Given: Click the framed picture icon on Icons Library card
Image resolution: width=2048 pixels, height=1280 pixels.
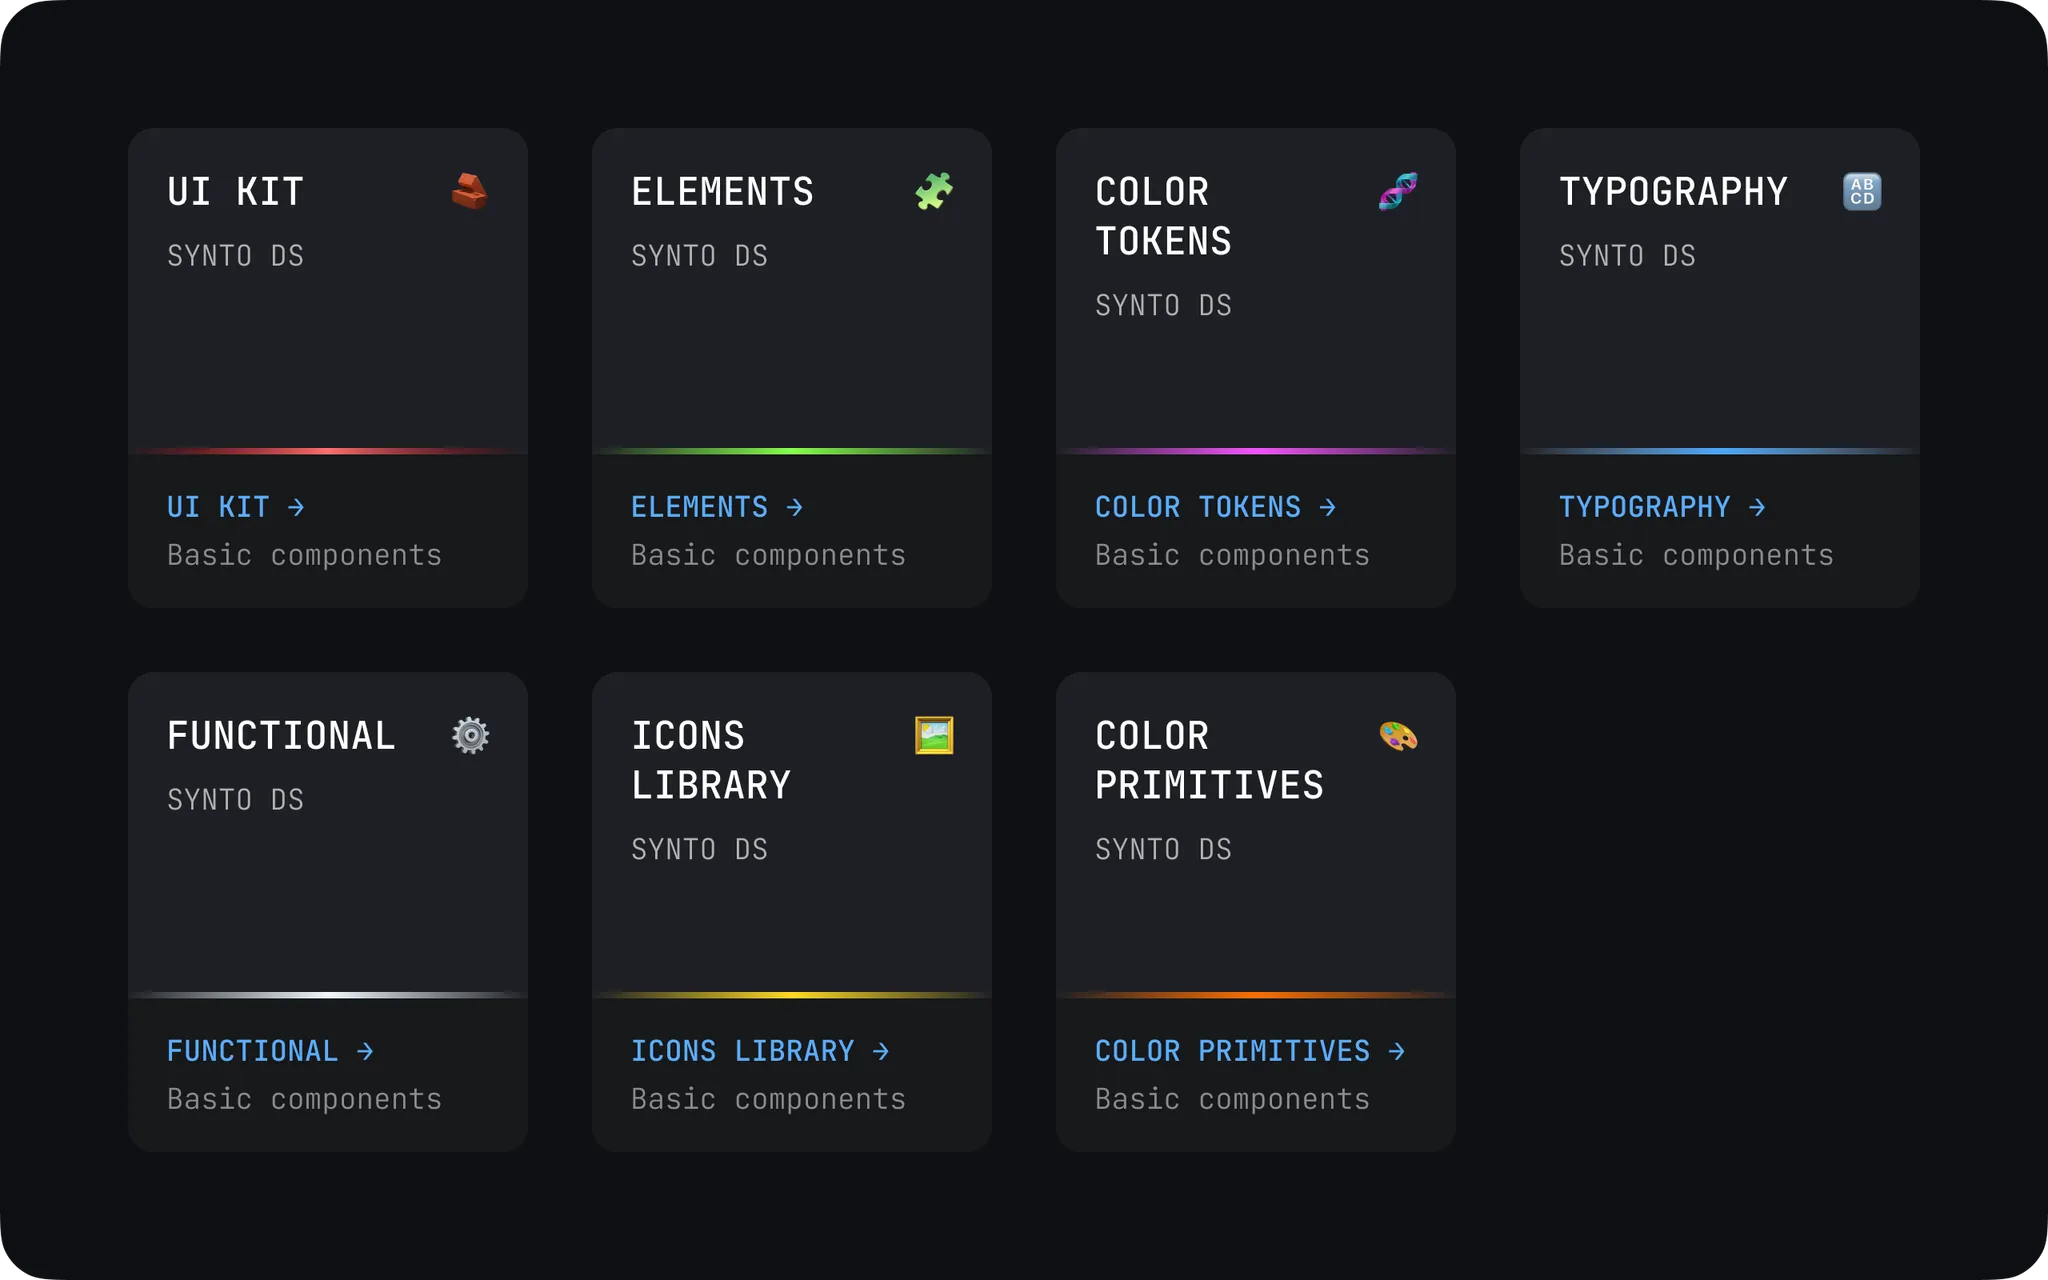Looking at the screenshot, I should pyautogui.click(x=934, y=735).
